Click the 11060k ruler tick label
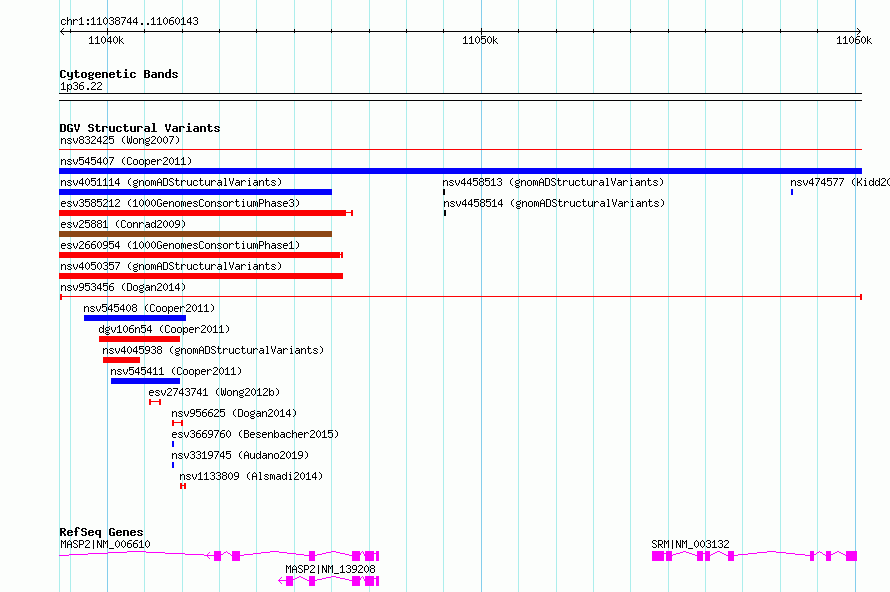Image resolution: width=890 pixels, height=592 pixels. pos(854,40)
